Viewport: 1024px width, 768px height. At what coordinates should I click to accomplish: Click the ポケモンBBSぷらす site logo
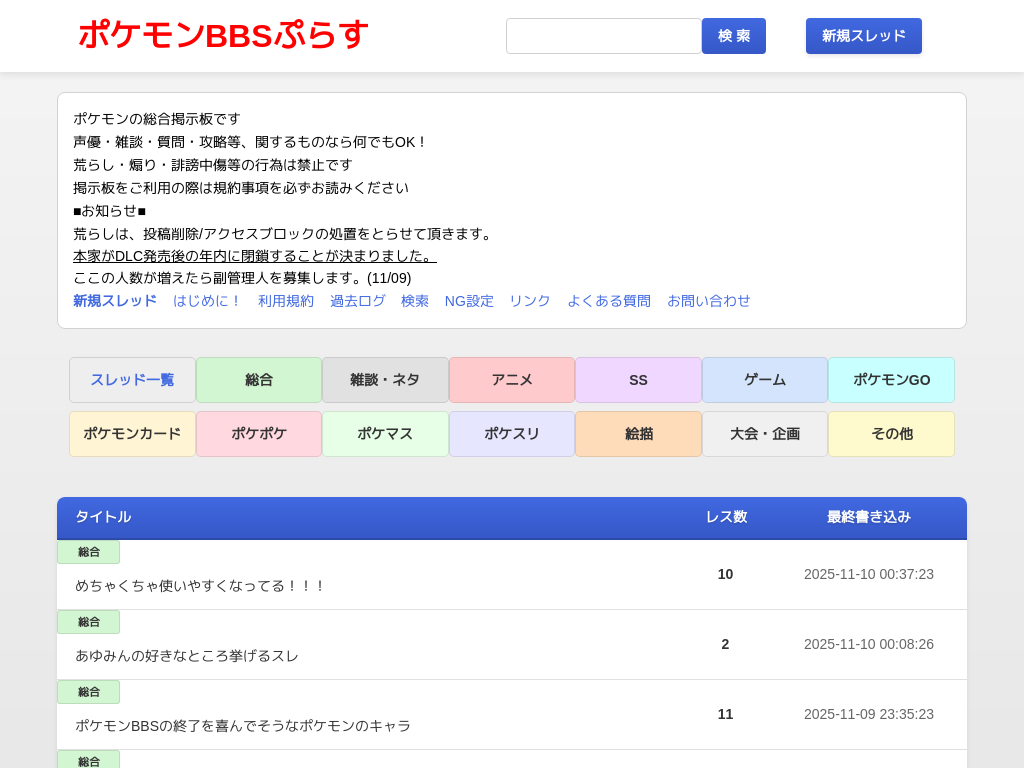(x=223, y=35)
